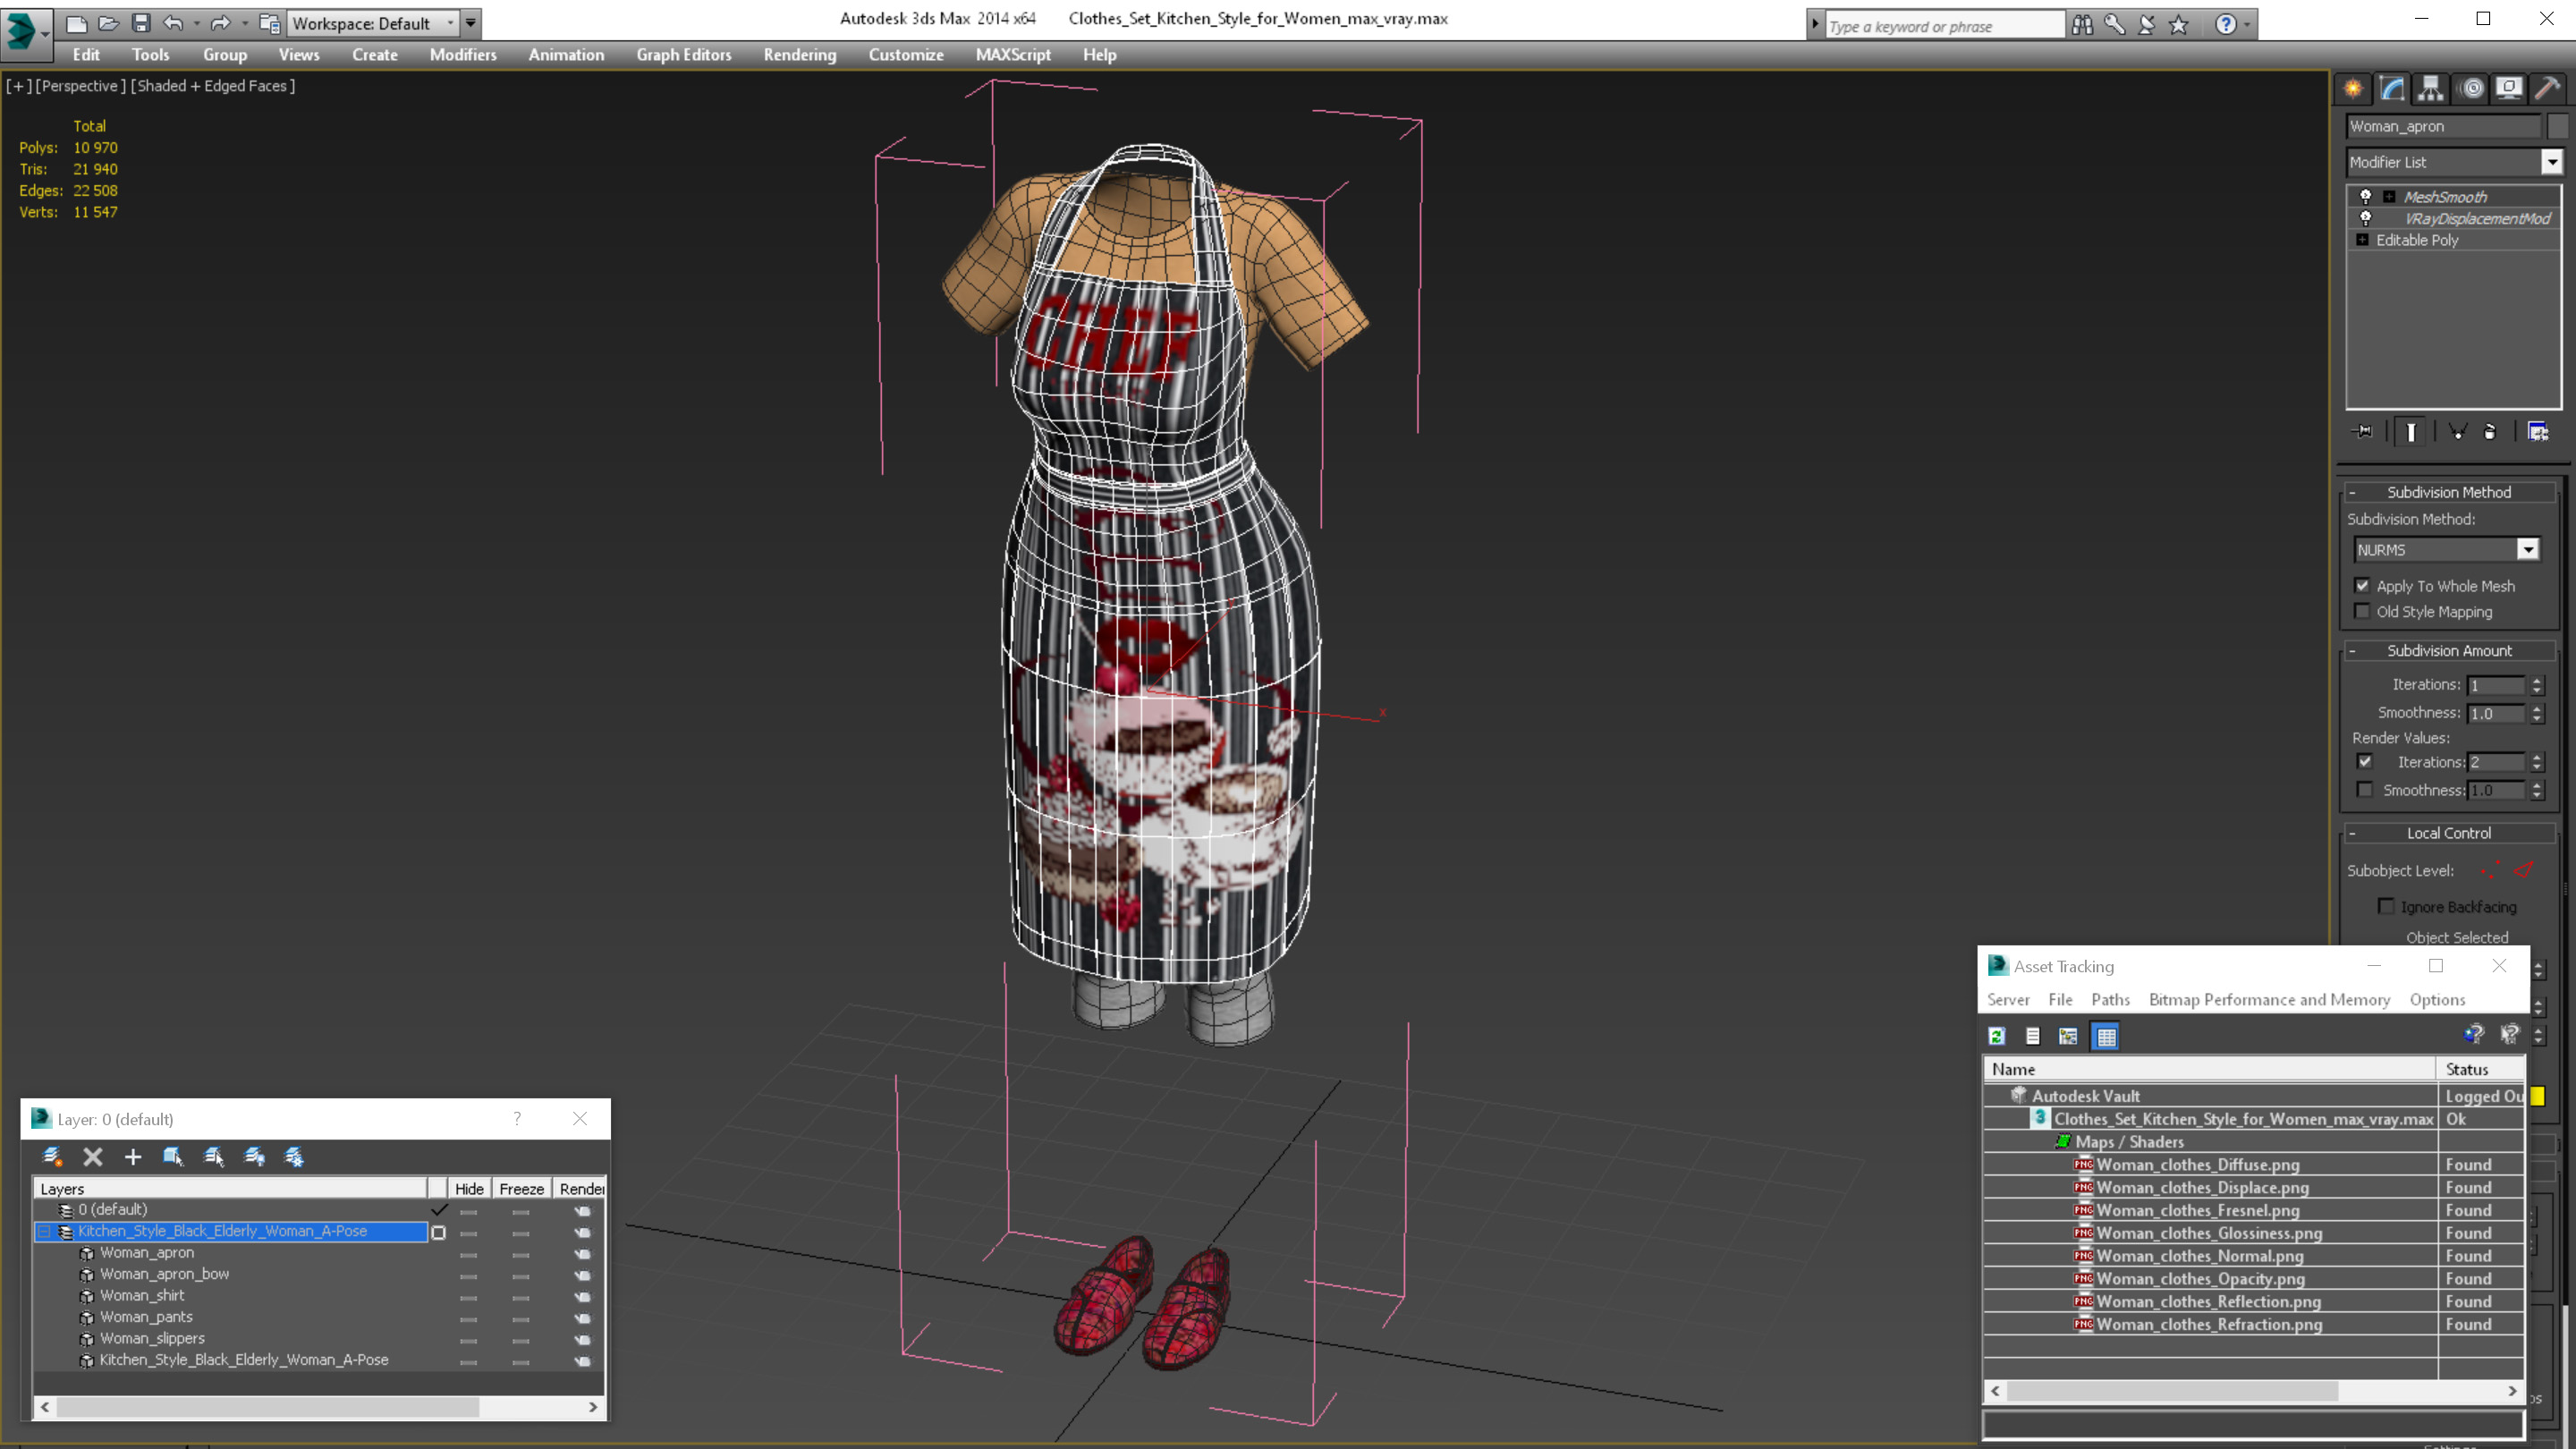This screenshot has width=2576, height=1449.
Task: Open the Rendering menu
Action: pos(799,55)
